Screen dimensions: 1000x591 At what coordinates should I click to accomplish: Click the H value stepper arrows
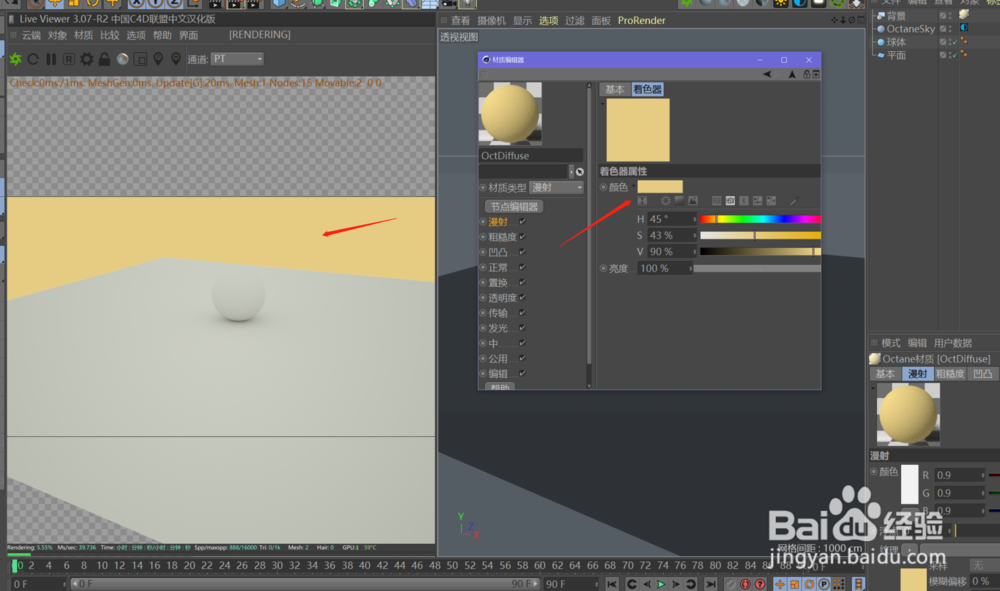point(695,219)
